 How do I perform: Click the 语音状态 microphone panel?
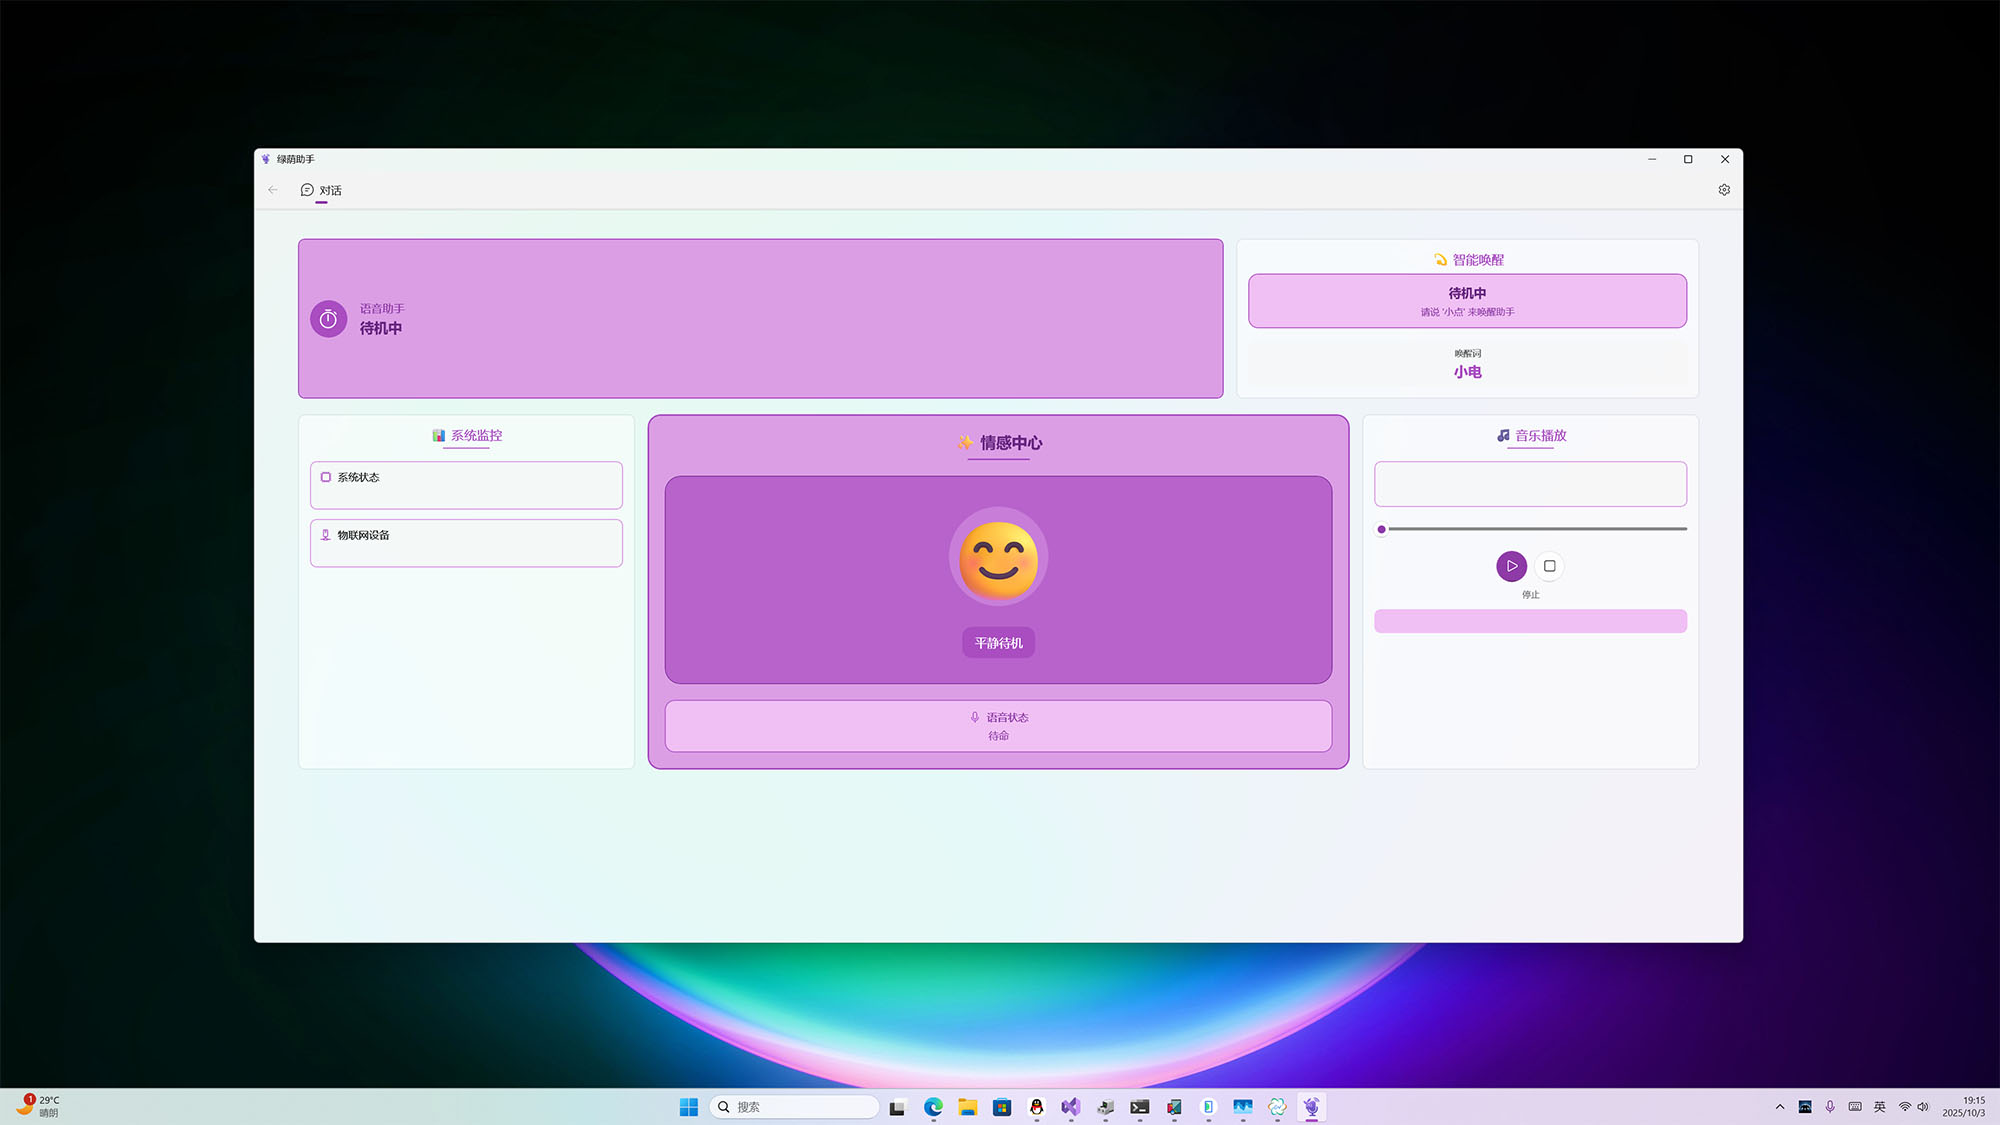(998, 726)
